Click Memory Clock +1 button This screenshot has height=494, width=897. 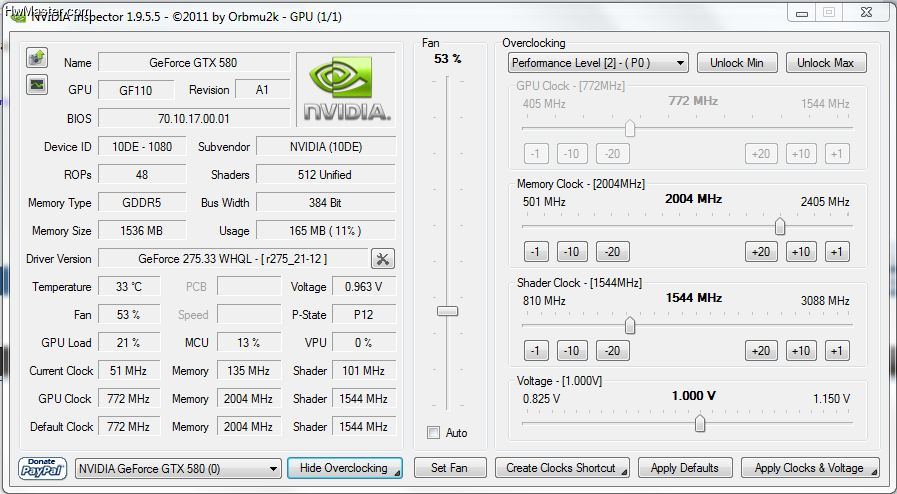pyautogui.click(x=837, y=252)
